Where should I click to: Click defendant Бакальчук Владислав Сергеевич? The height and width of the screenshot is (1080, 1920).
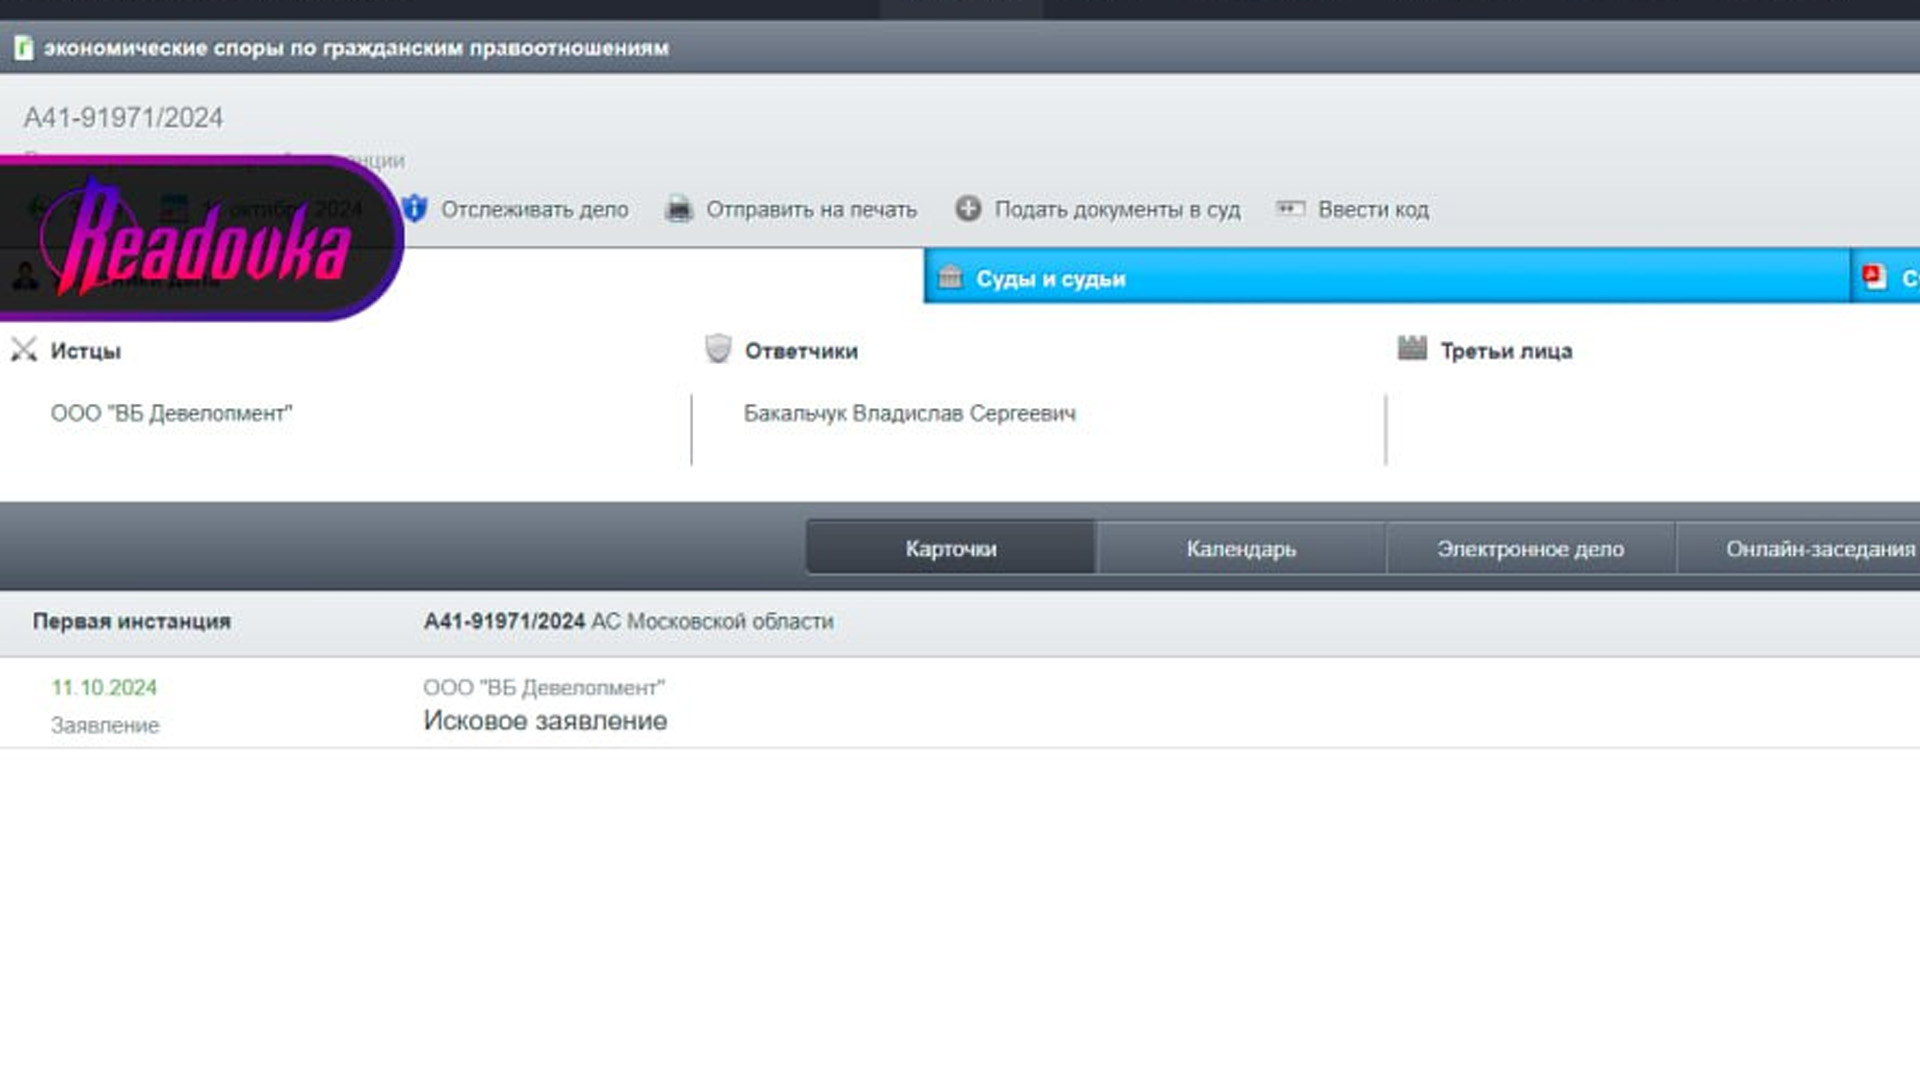tap(909, 413)
